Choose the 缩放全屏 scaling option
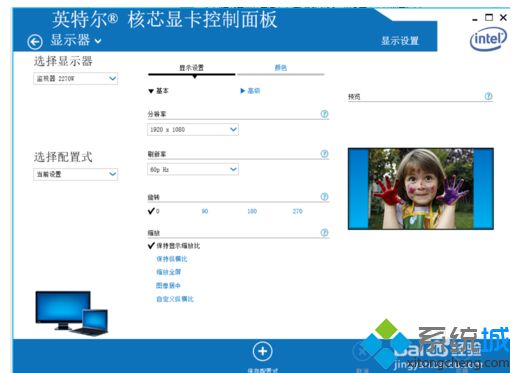Viewport: 514px width, 373px height. pyautogui.click(x=169, y=272)
